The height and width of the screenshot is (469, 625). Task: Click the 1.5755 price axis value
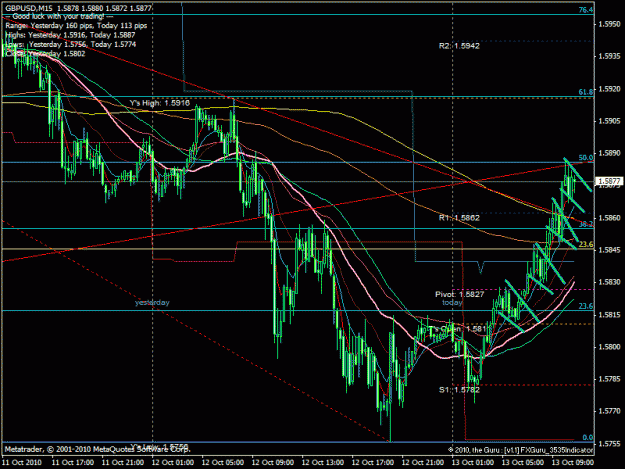(x=609, y=443)
